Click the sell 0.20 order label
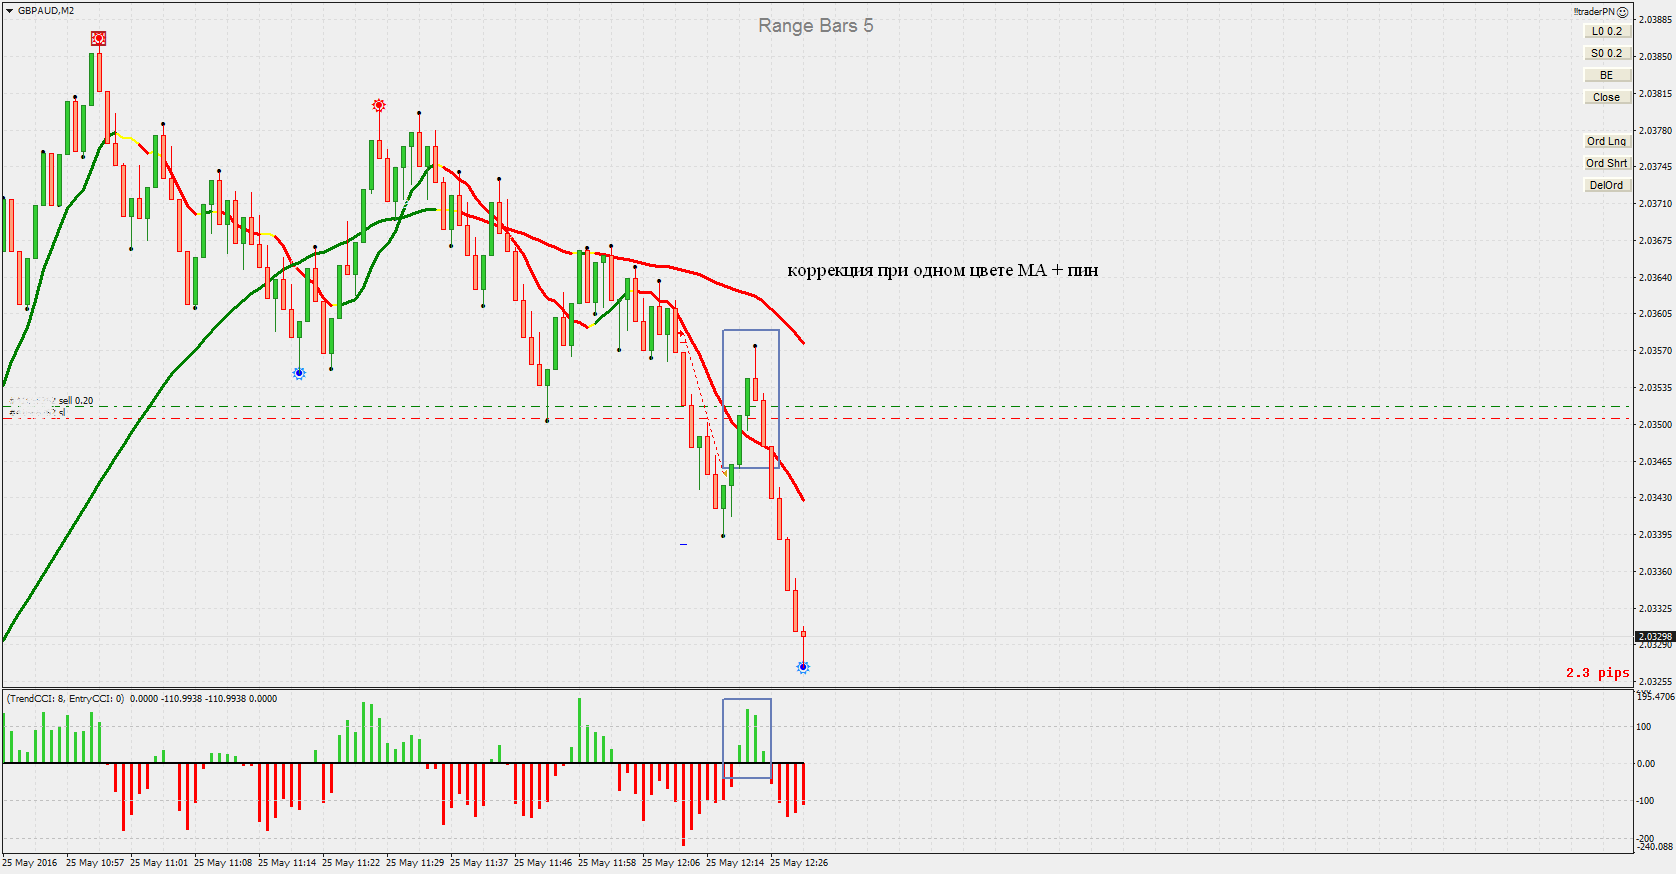The image size is (1676, 874). [76, 401]
